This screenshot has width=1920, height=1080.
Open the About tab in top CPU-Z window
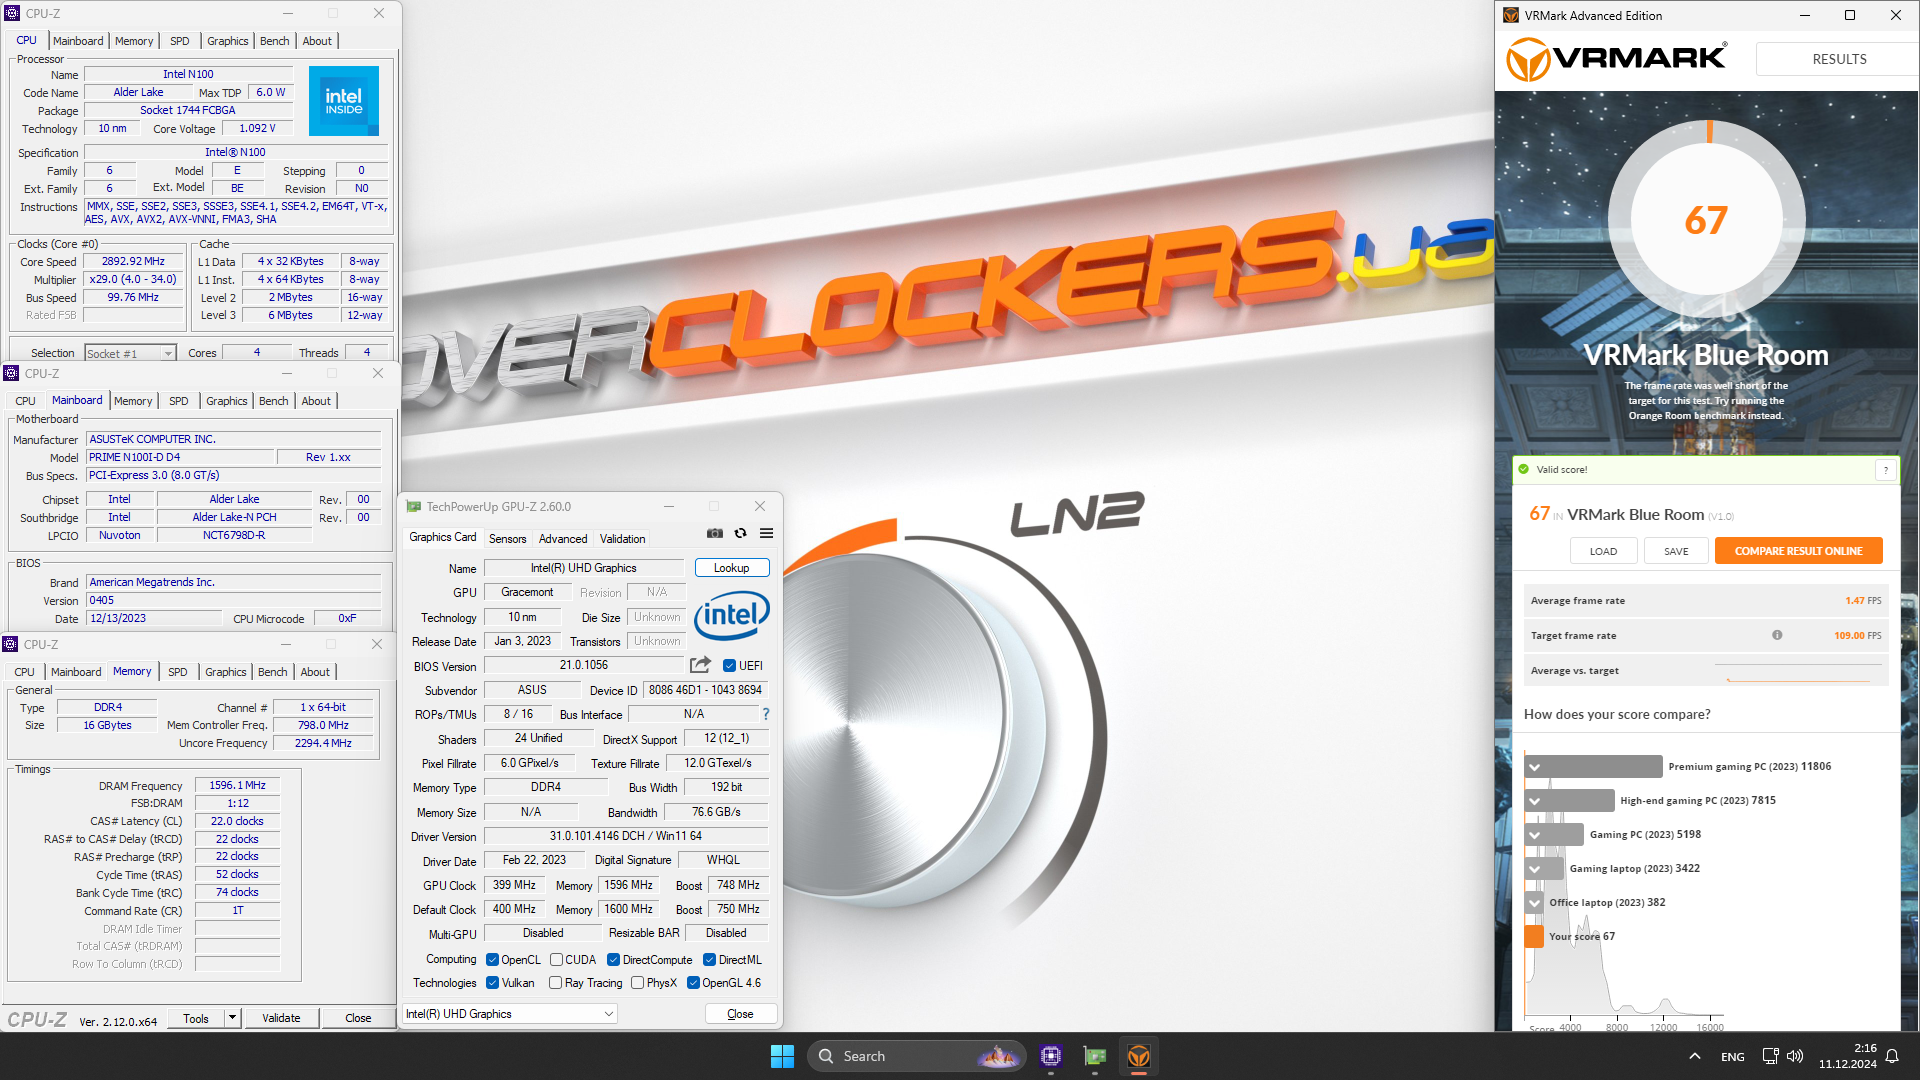[317, 41]
